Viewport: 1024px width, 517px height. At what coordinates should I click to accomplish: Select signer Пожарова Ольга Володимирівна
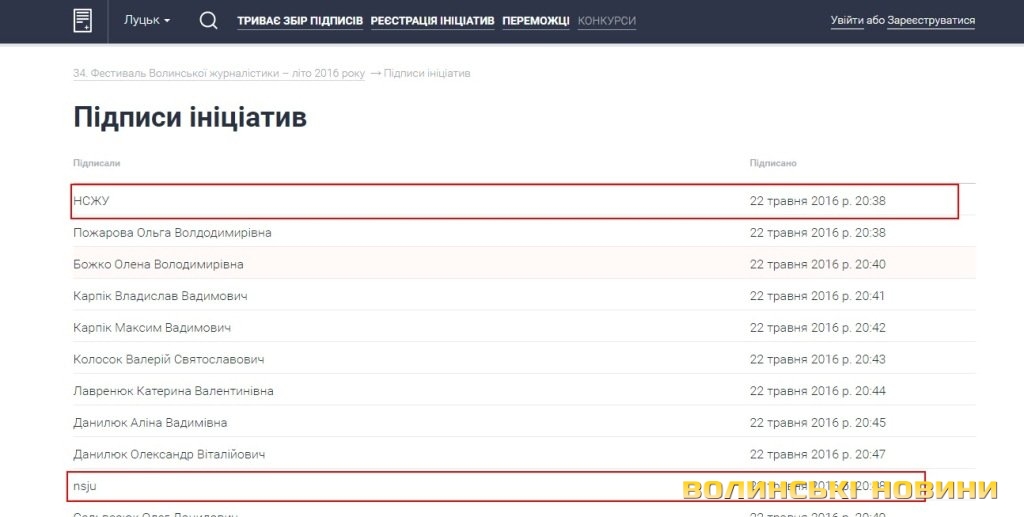[x=172, y=233]
